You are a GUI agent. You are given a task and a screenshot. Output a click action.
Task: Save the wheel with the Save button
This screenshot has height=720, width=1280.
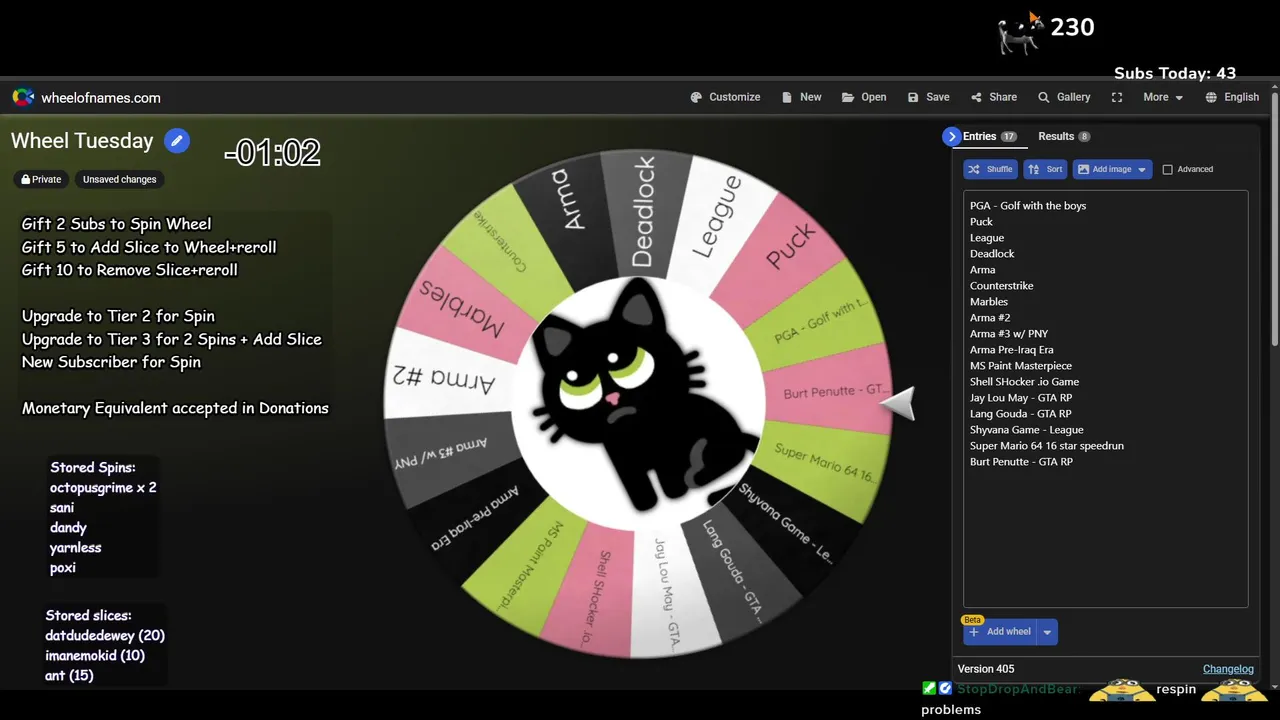pyautogui.click(x=928, y=97)
